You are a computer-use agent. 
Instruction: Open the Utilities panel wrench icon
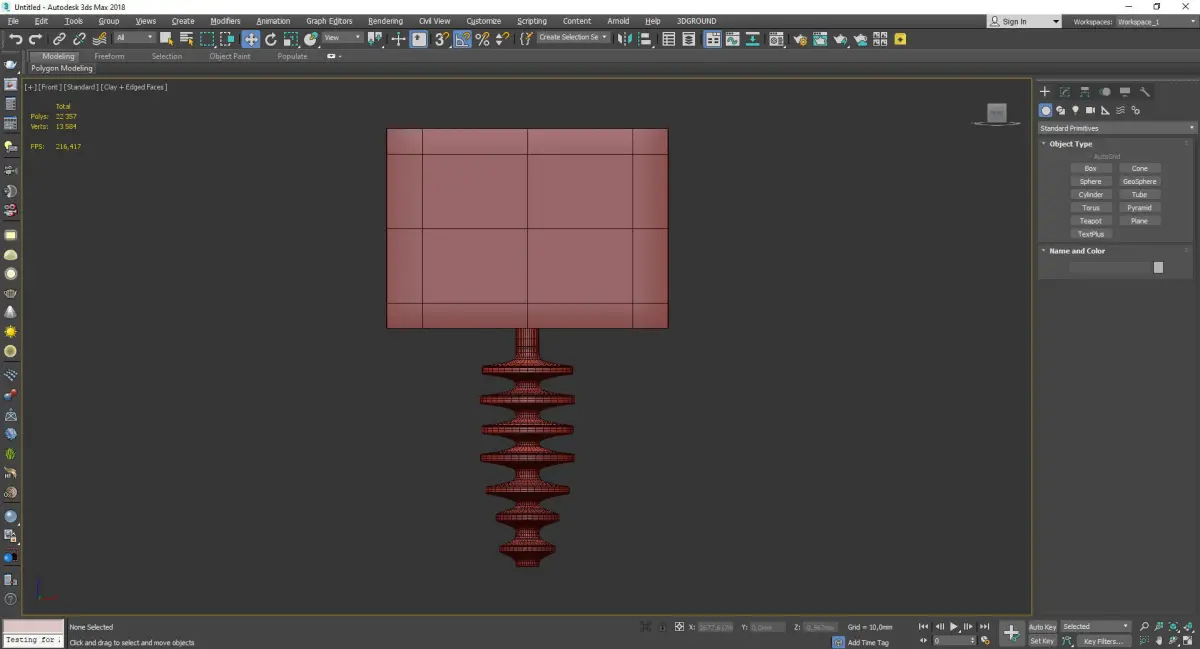1145,91
